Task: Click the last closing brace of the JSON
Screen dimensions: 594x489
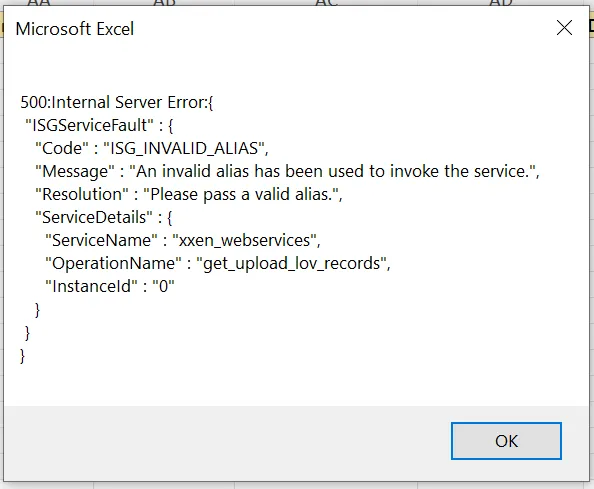Action: [x=22, y=356]
